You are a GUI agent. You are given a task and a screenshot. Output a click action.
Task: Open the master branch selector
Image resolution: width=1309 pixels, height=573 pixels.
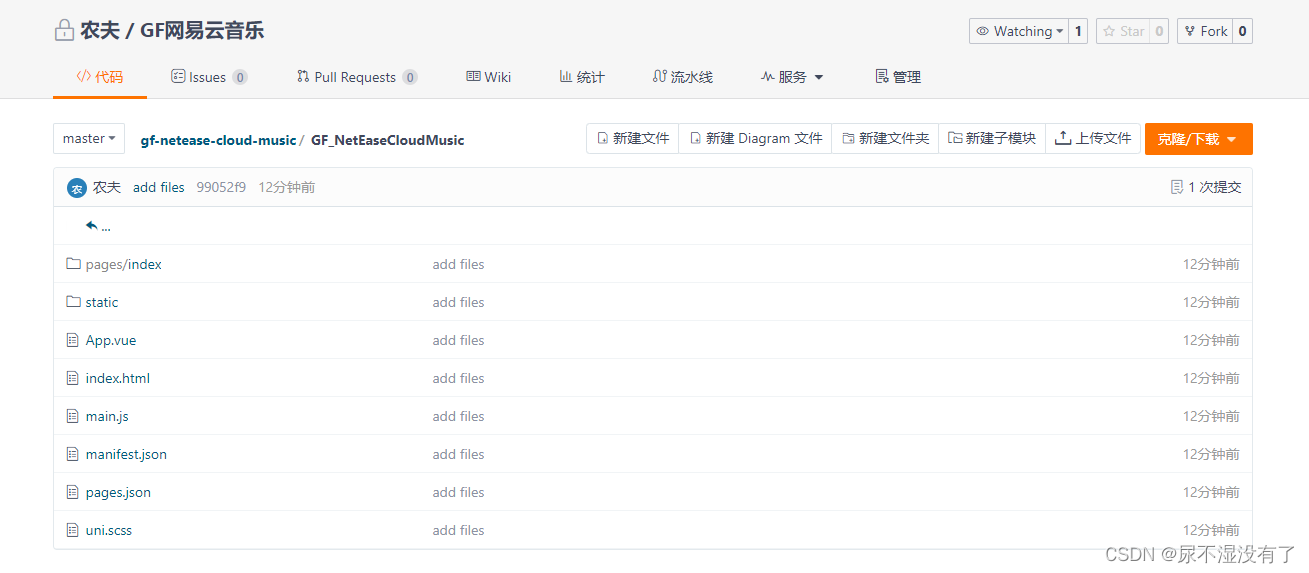click(x=89, y=139)
